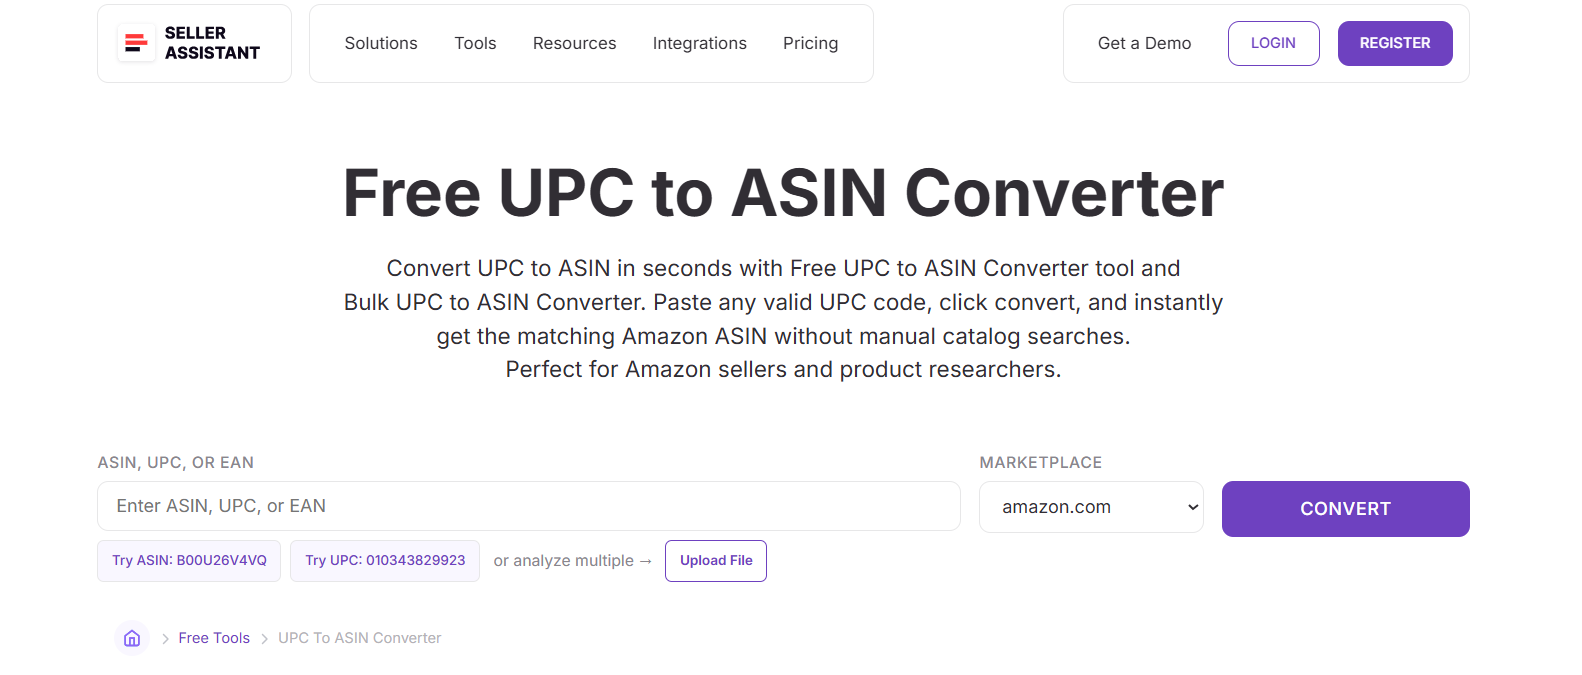This screenshot has height=675, width=1582.
Task: Click the REGISTER button
Action: click(1394, 43)
